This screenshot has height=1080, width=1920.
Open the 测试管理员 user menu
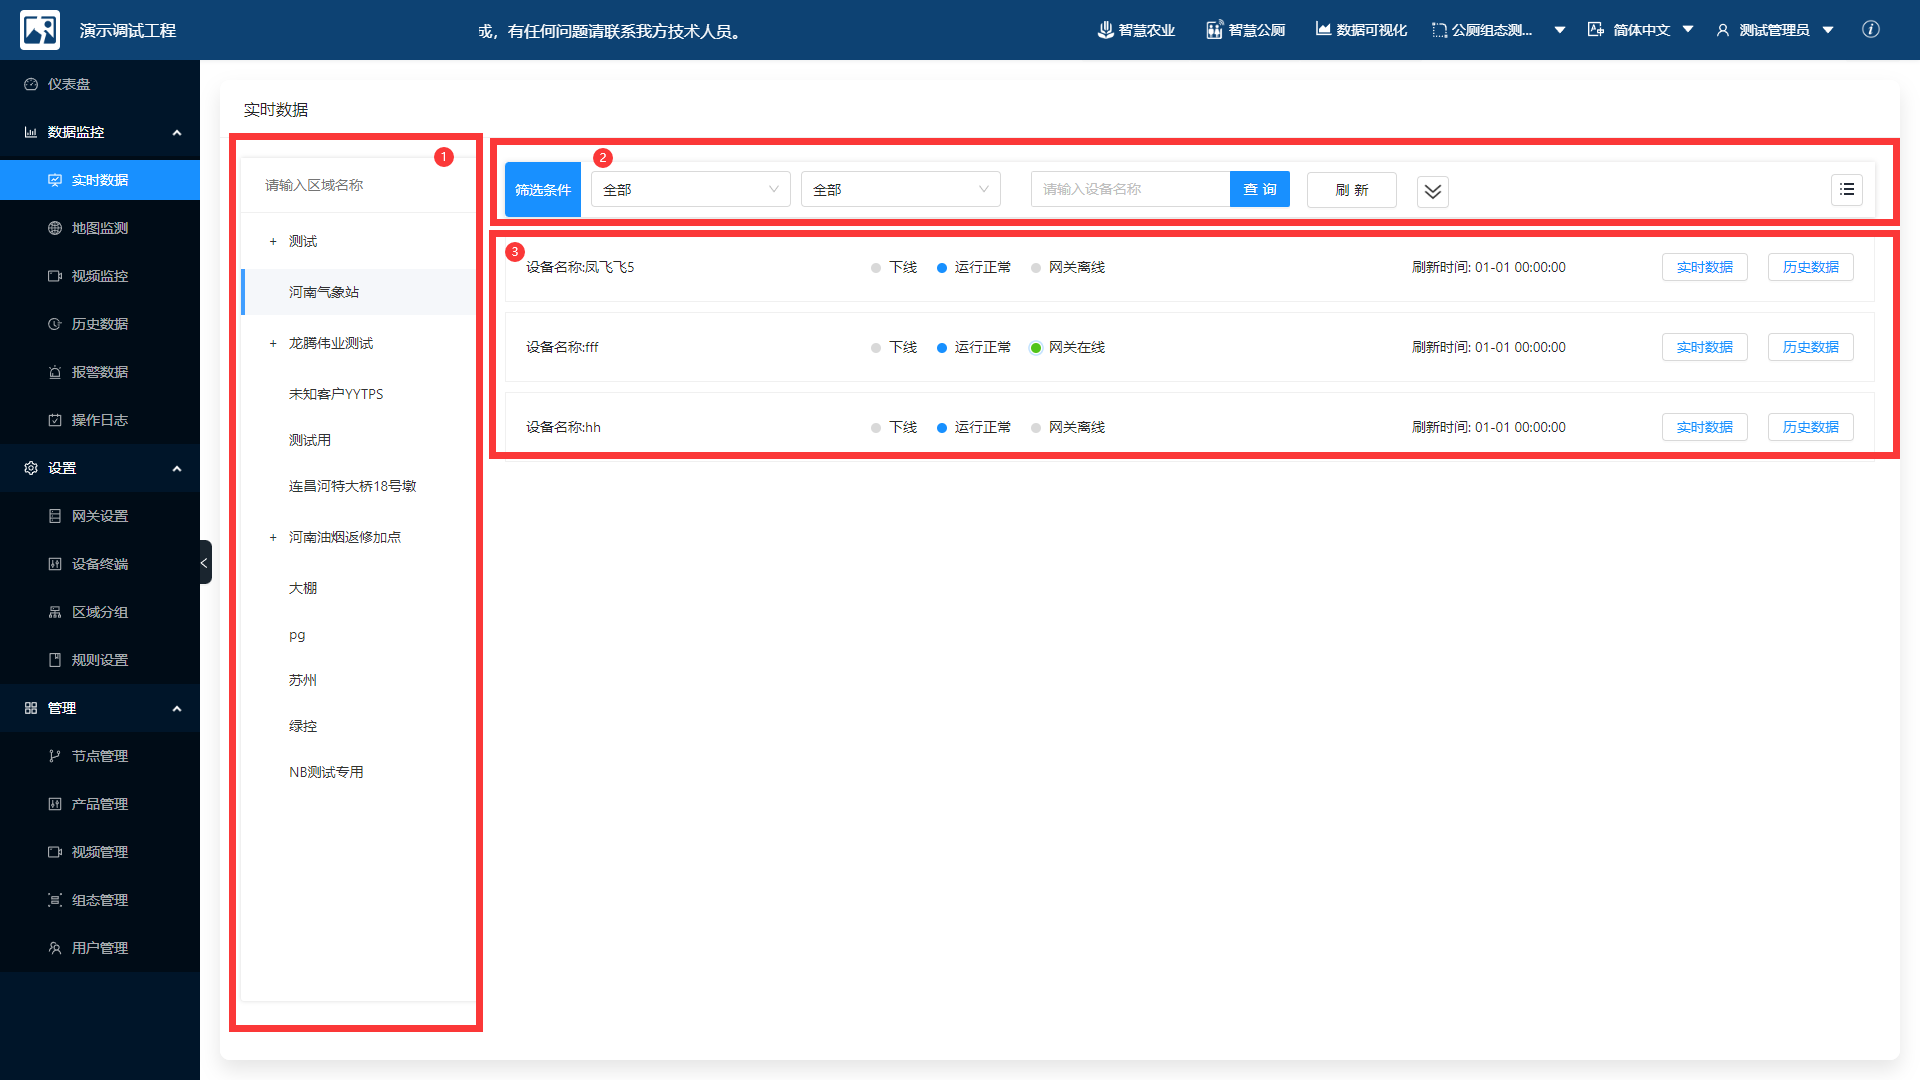(1775, 30)
